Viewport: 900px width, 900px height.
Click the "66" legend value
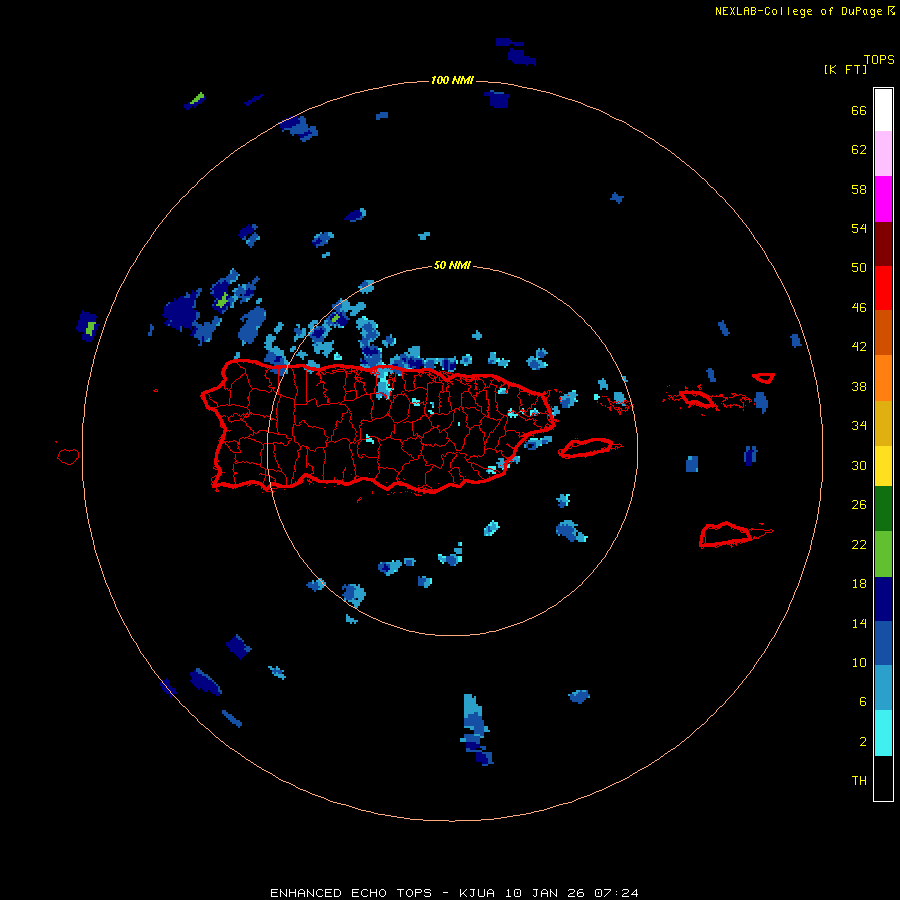[x=859, y=111]
